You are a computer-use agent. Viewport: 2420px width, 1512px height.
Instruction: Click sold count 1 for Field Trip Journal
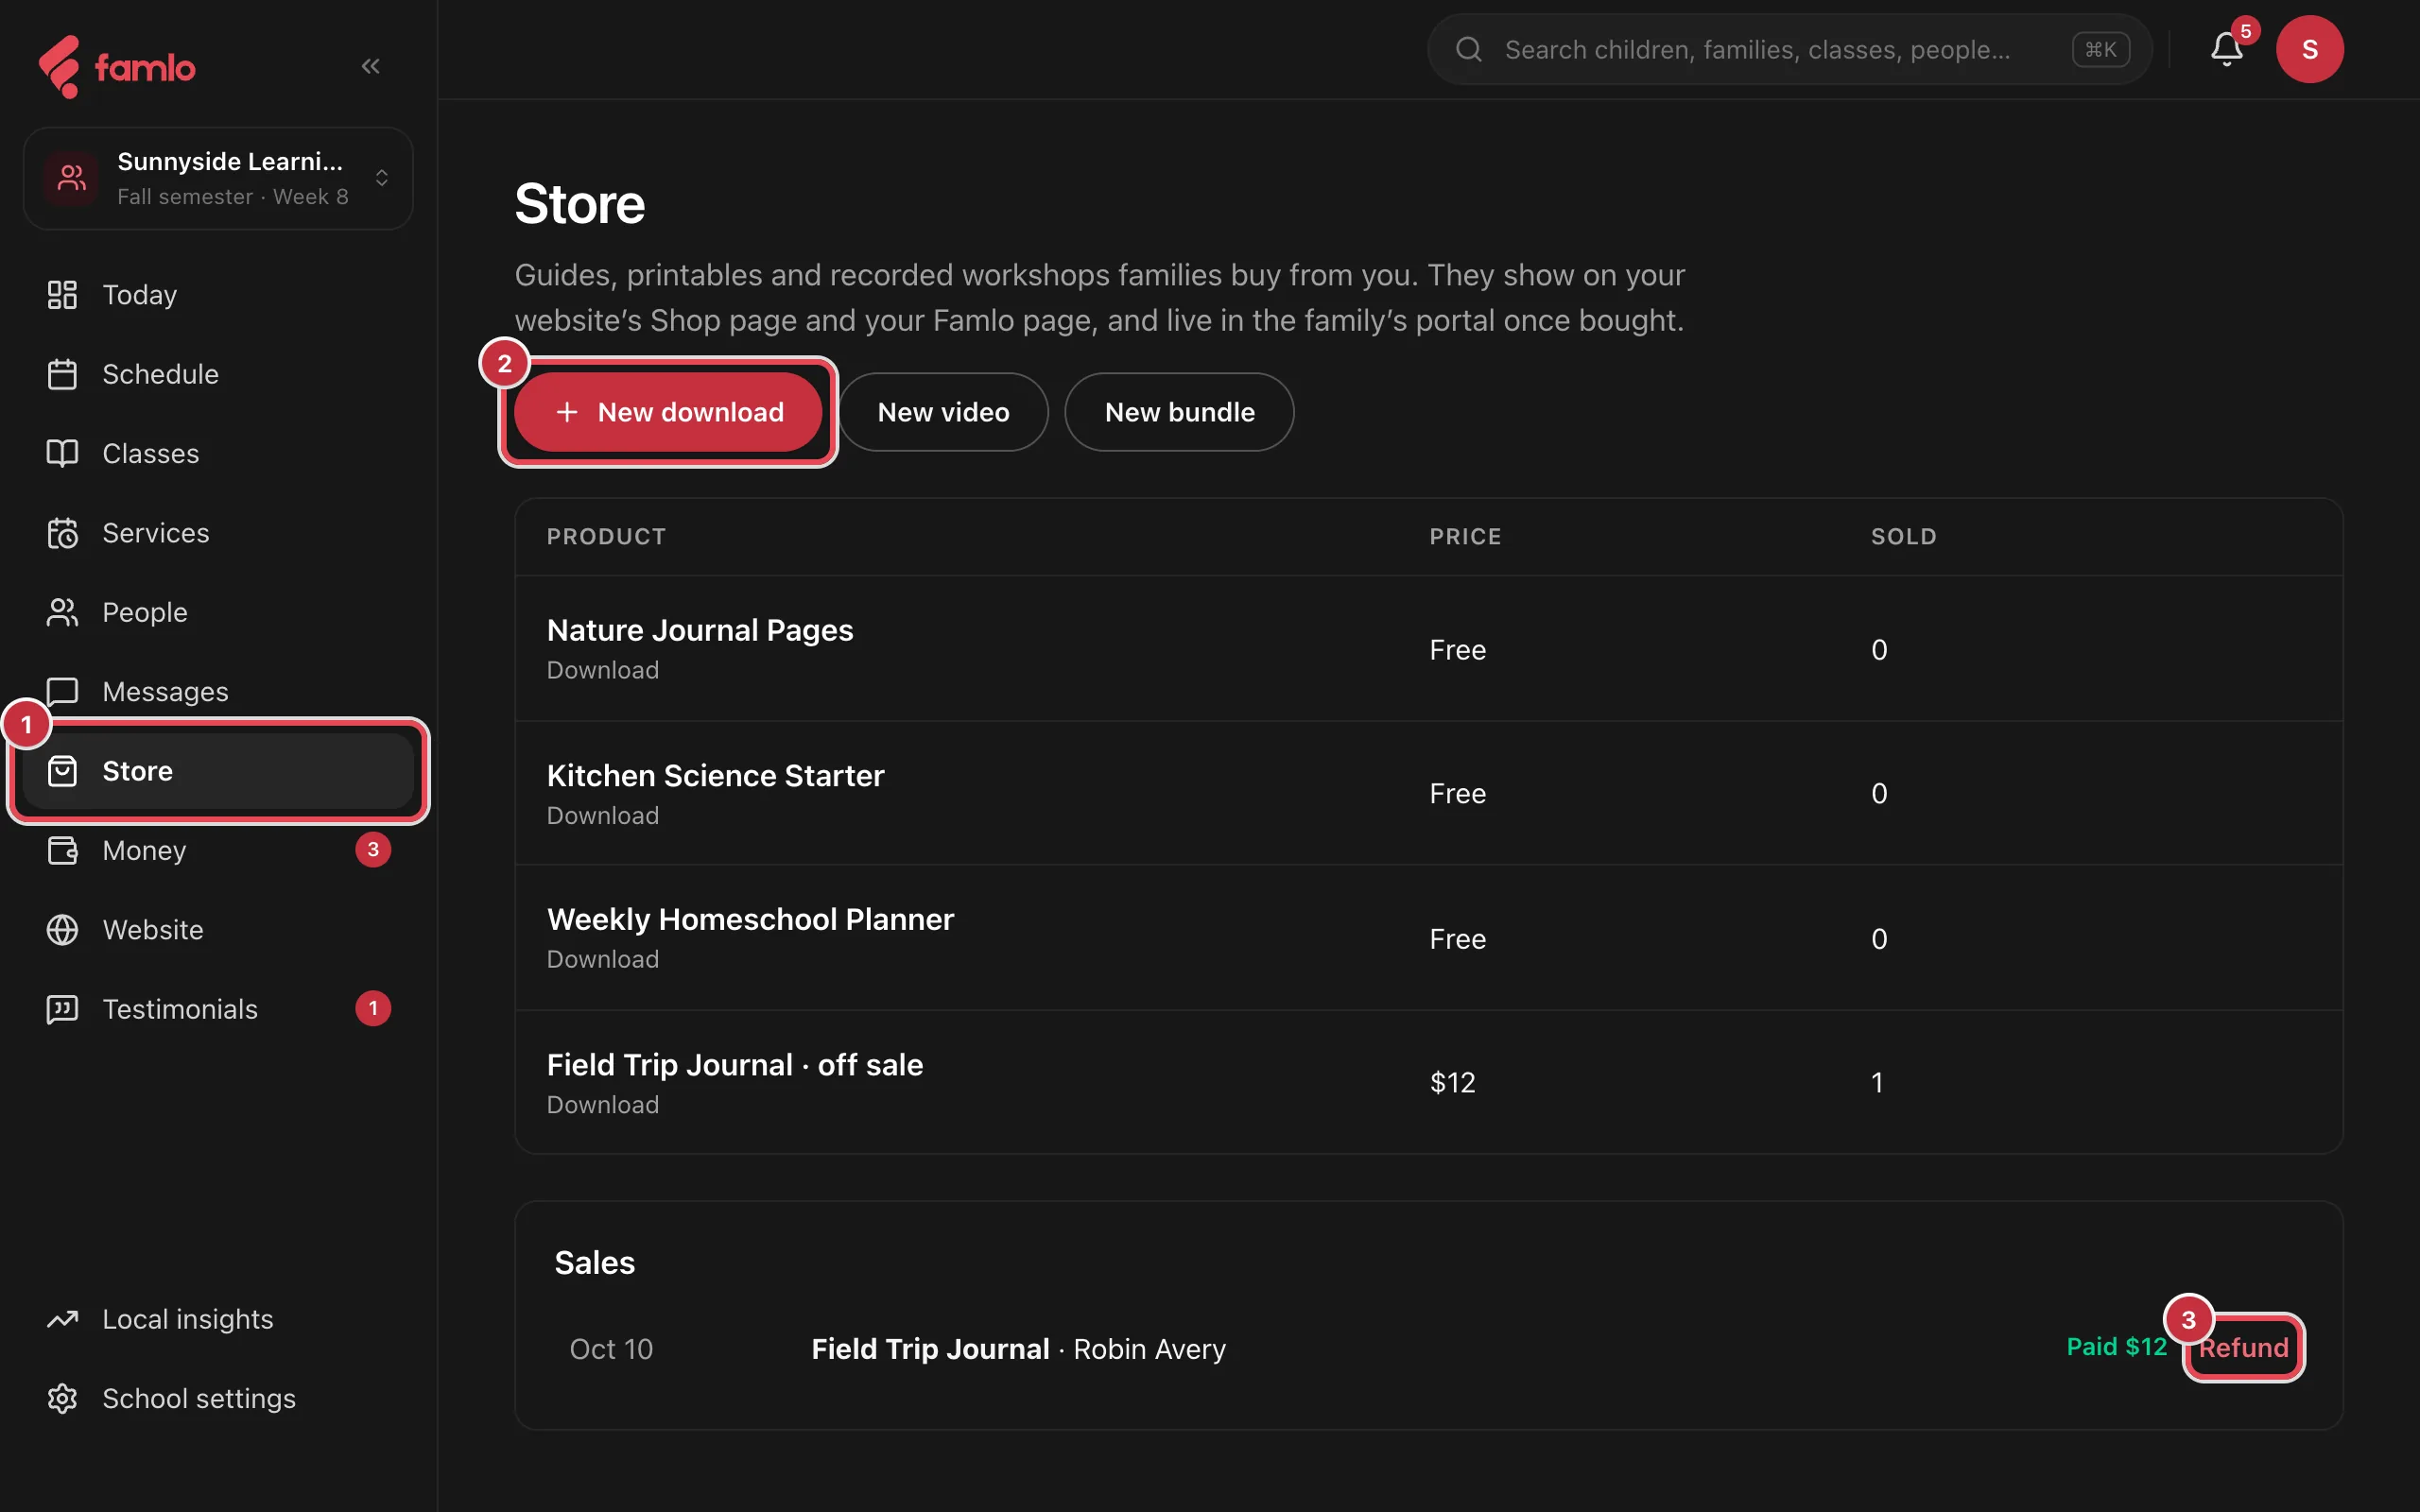pyautogui.click(x=1877, y=1083)
